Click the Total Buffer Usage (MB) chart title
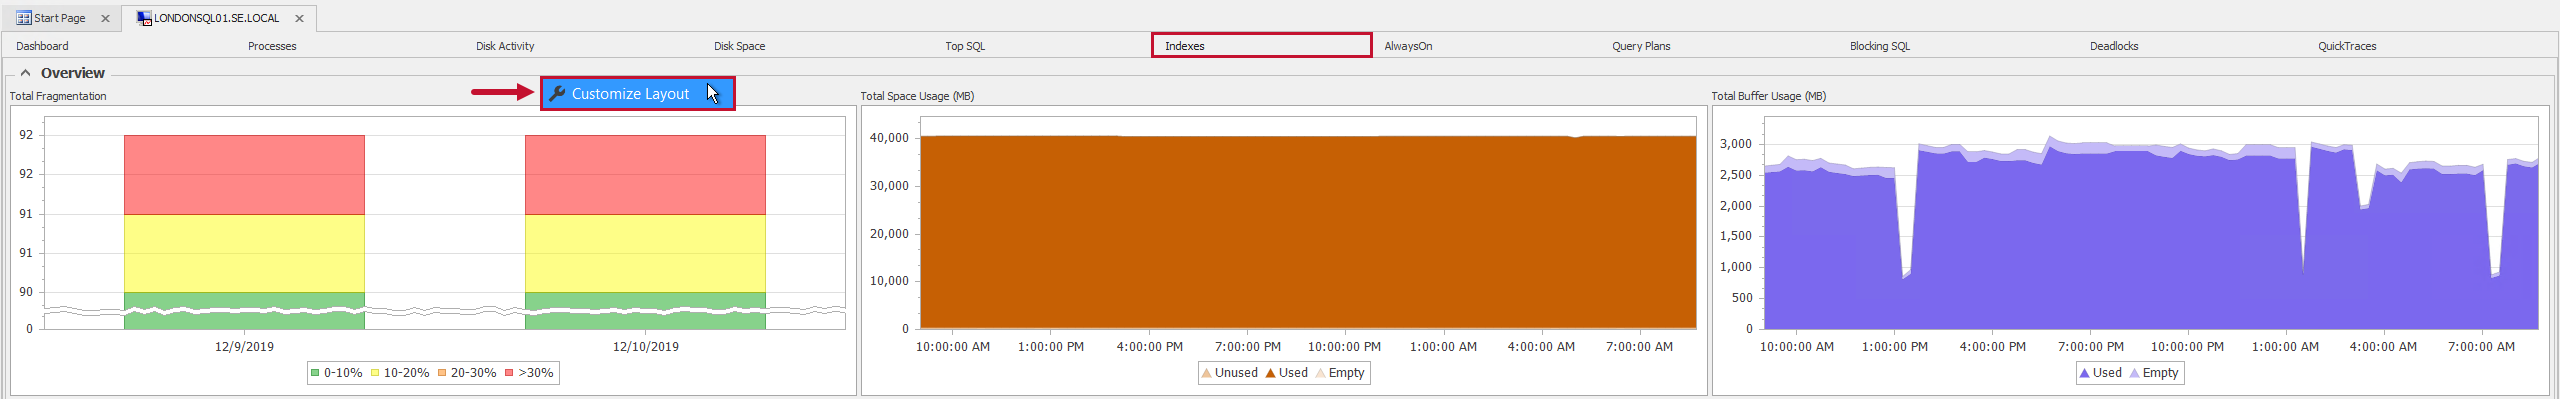 click(1768, 96)
